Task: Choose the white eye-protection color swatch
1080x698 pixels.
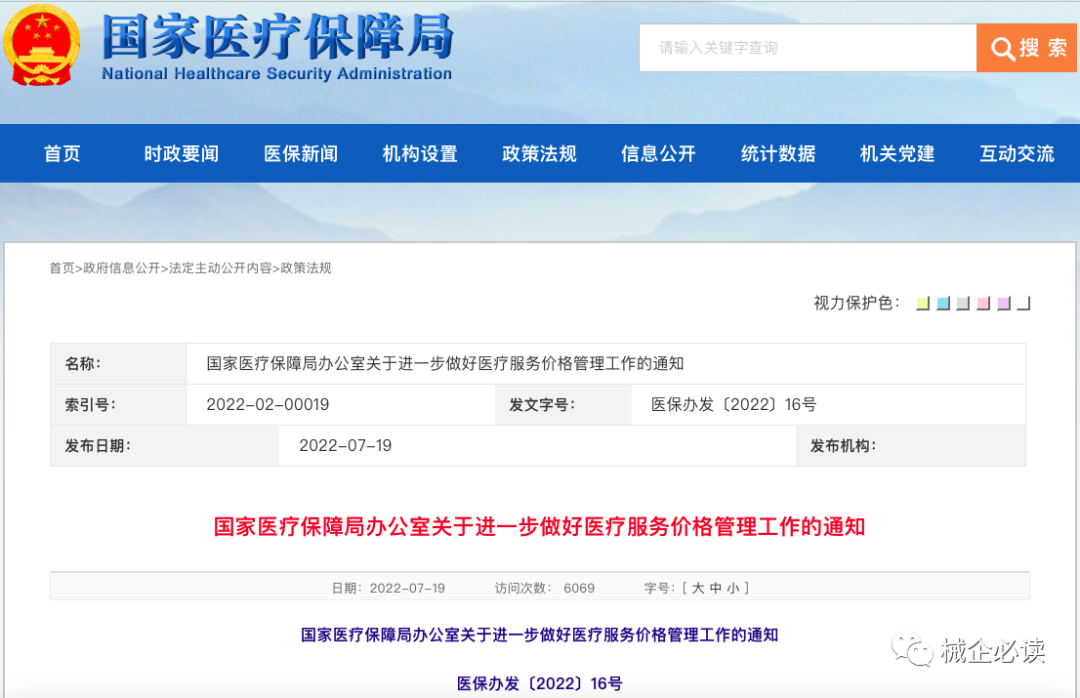Action: point(1024,303)
